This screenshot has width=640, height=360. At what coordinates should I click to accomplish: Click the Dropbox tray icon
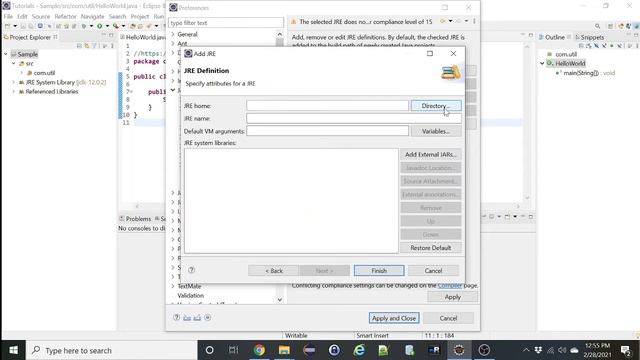538,350
